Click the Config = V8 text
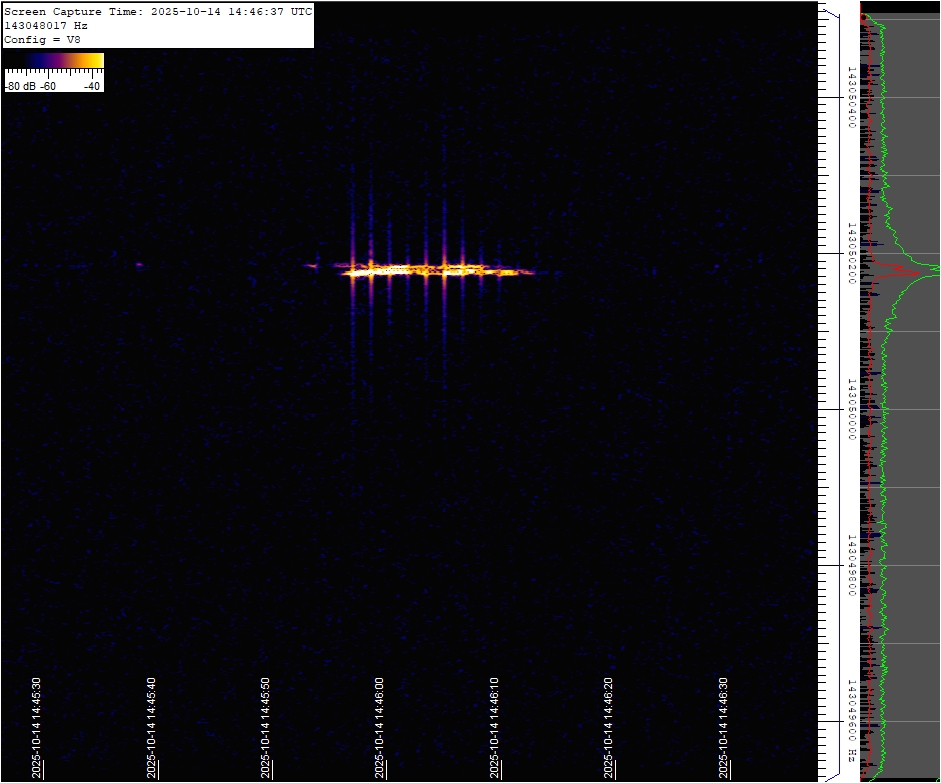The image size is (941, 783). point(43,40)
